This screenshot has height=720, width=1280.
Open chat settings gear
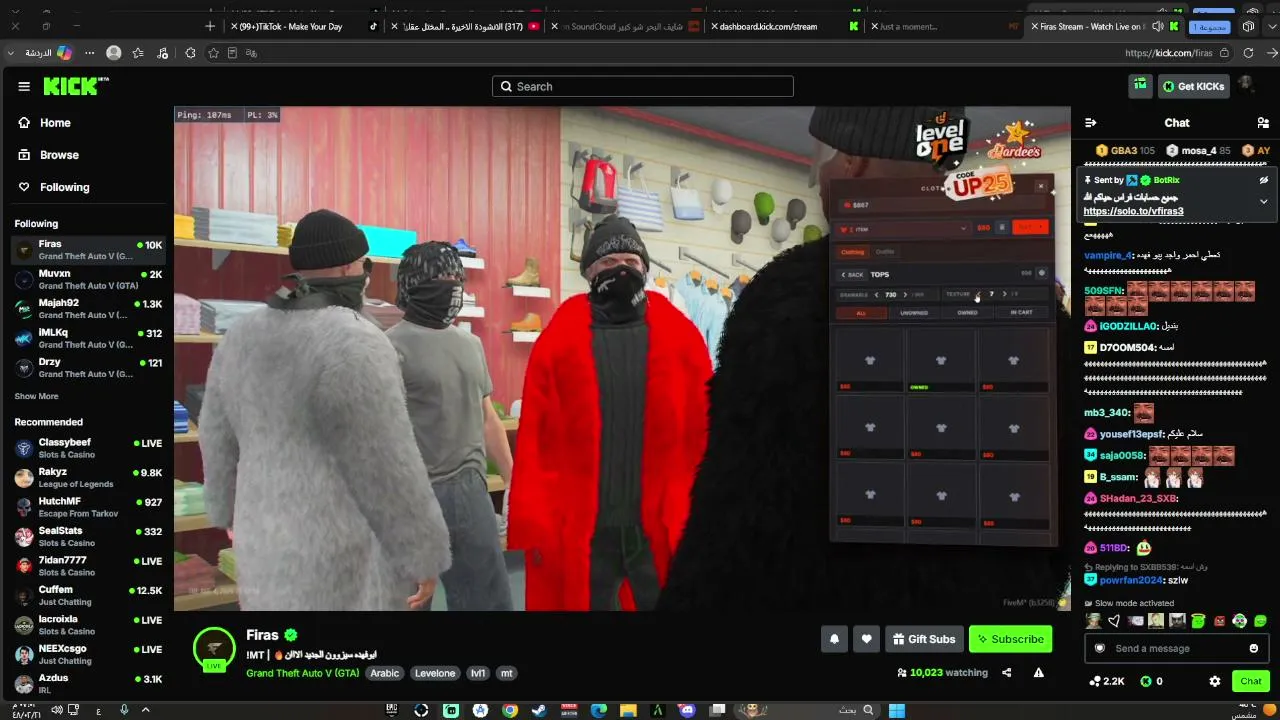[1215, 681]
